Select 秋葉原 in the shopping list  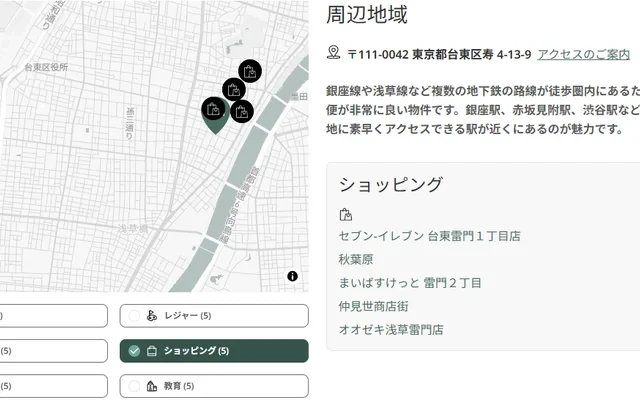356,259
